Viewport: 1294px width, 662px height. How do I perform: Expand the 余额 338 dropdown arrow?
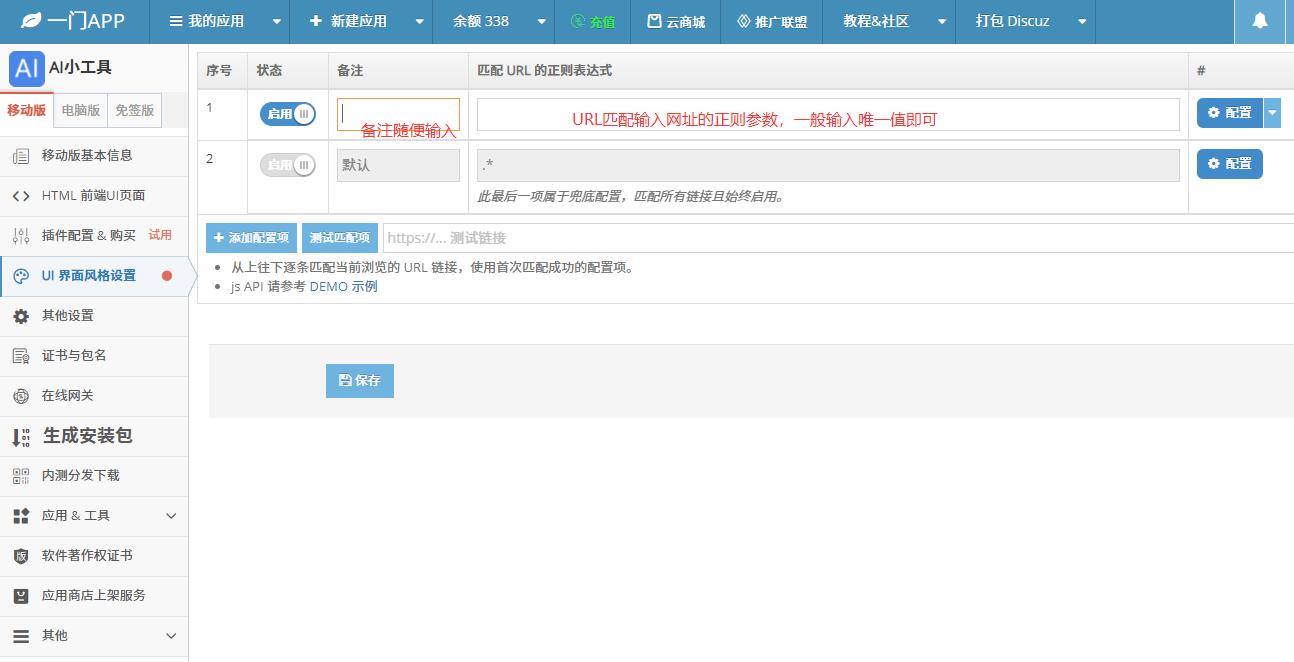tap(541, 22)
